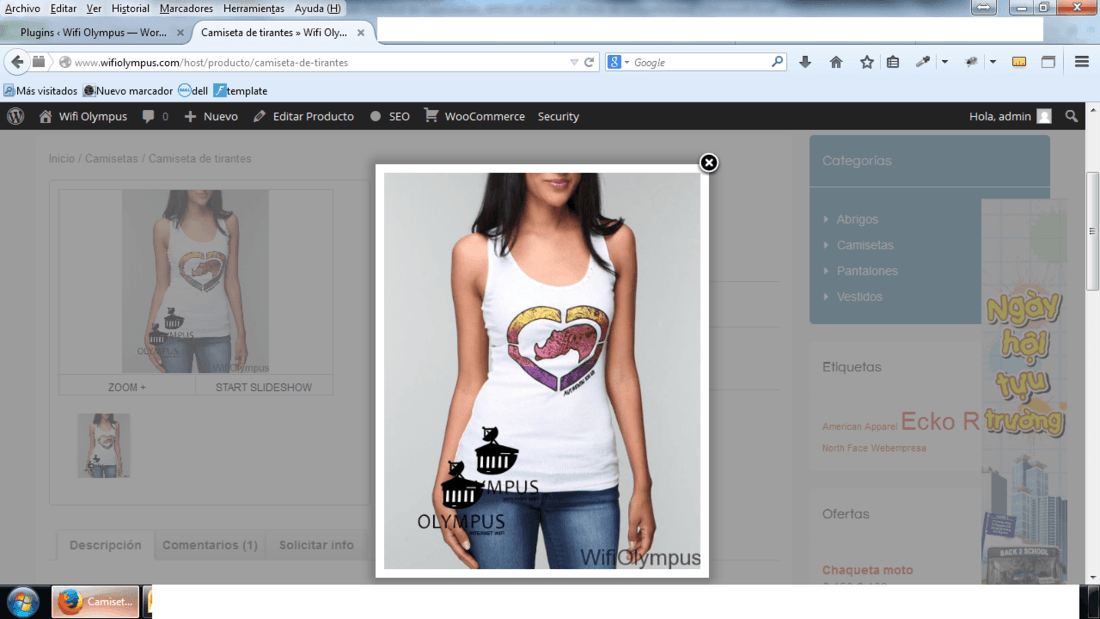Click the page vertical scrollbar
The height and width of the screenshot is (619, 1100).
click(x=1092, y=232)
